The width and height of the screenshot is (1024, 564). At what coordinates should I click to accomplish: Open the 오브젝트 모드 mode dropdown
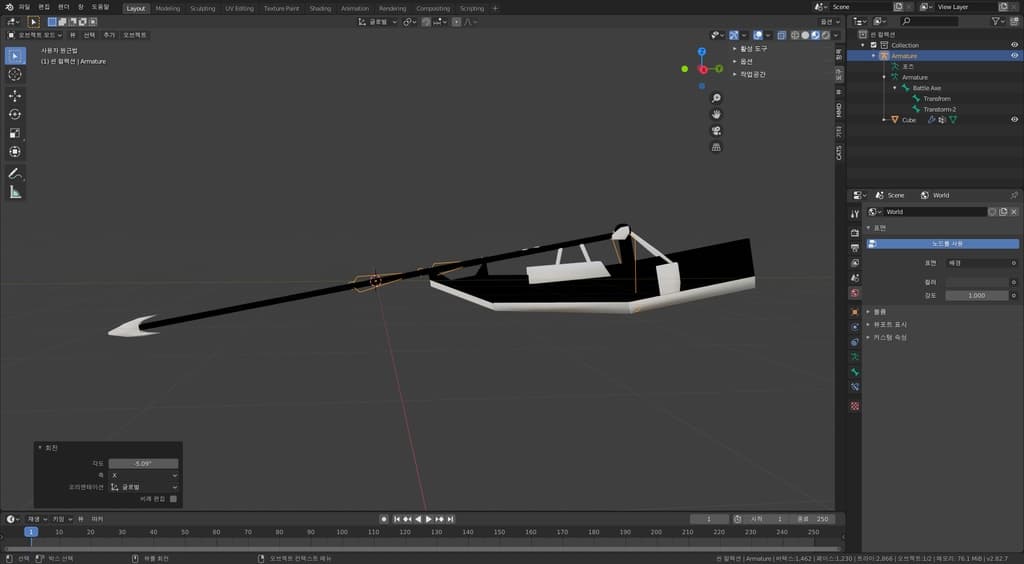coord(35,34)
